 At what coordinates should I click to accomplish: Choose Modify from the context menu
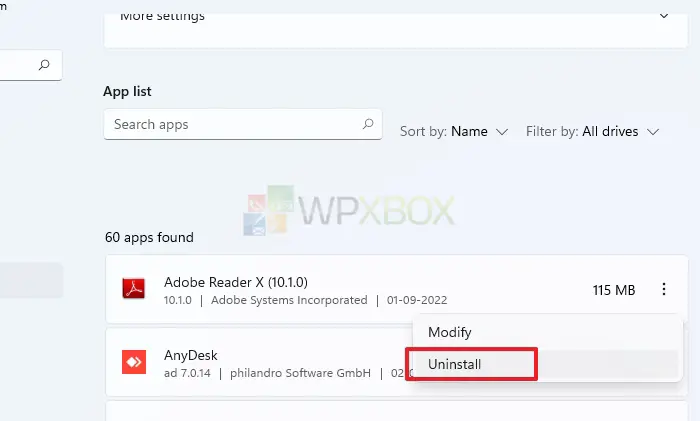click(x=450, y=333)
